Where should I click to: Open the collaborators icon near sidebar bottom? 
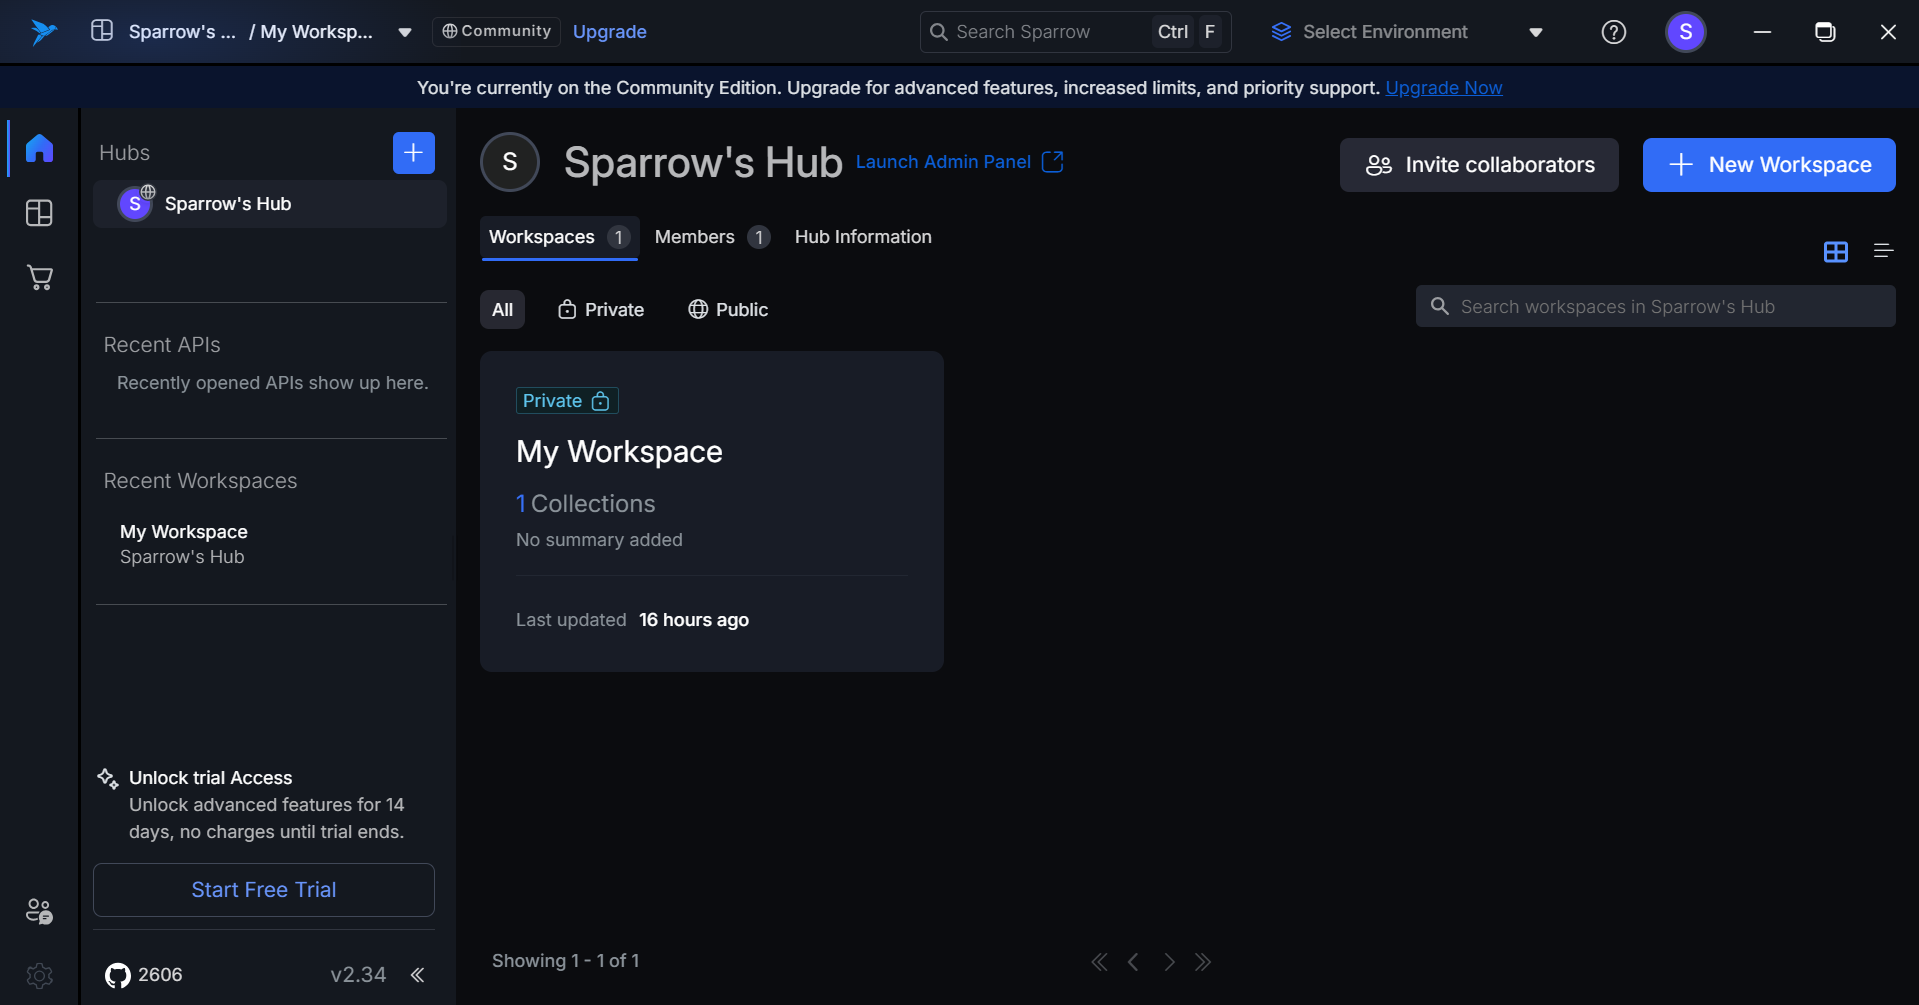38,910
